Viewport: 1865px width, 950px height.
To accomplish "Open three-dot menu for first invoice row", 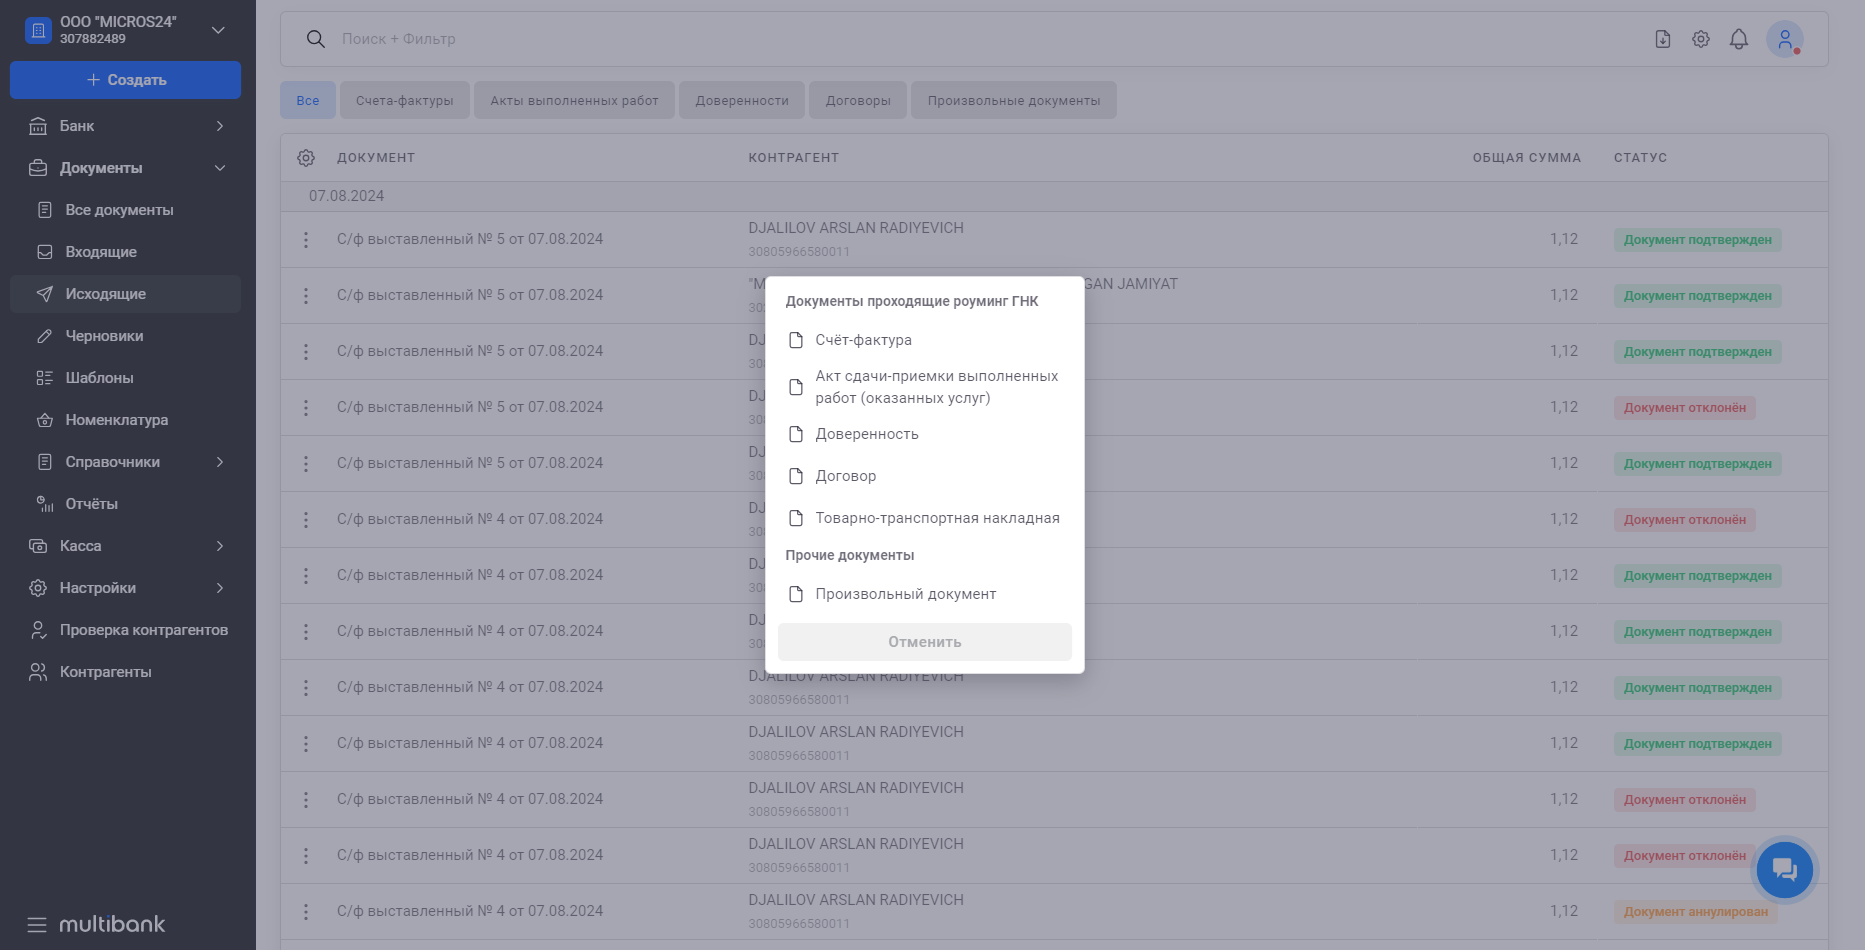I will click(x=306, y=240).
